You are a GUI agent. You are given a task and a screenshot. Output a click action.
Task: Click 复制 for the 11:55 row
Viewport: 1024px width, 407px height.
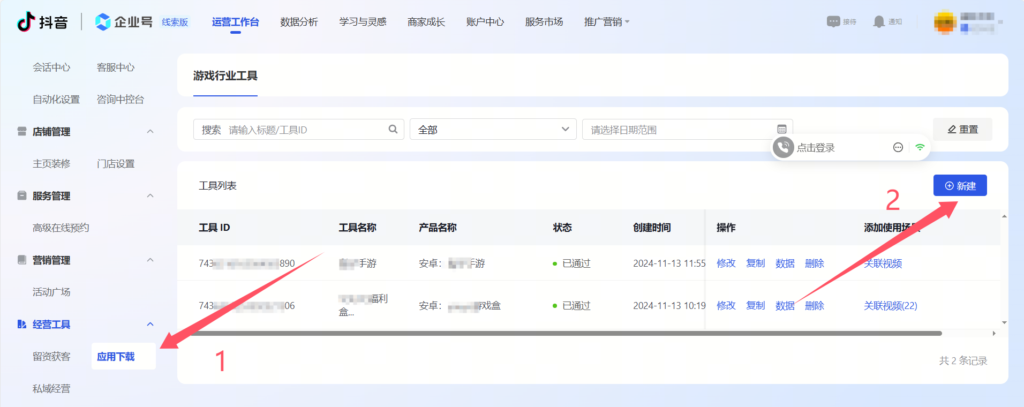[756, 263]
